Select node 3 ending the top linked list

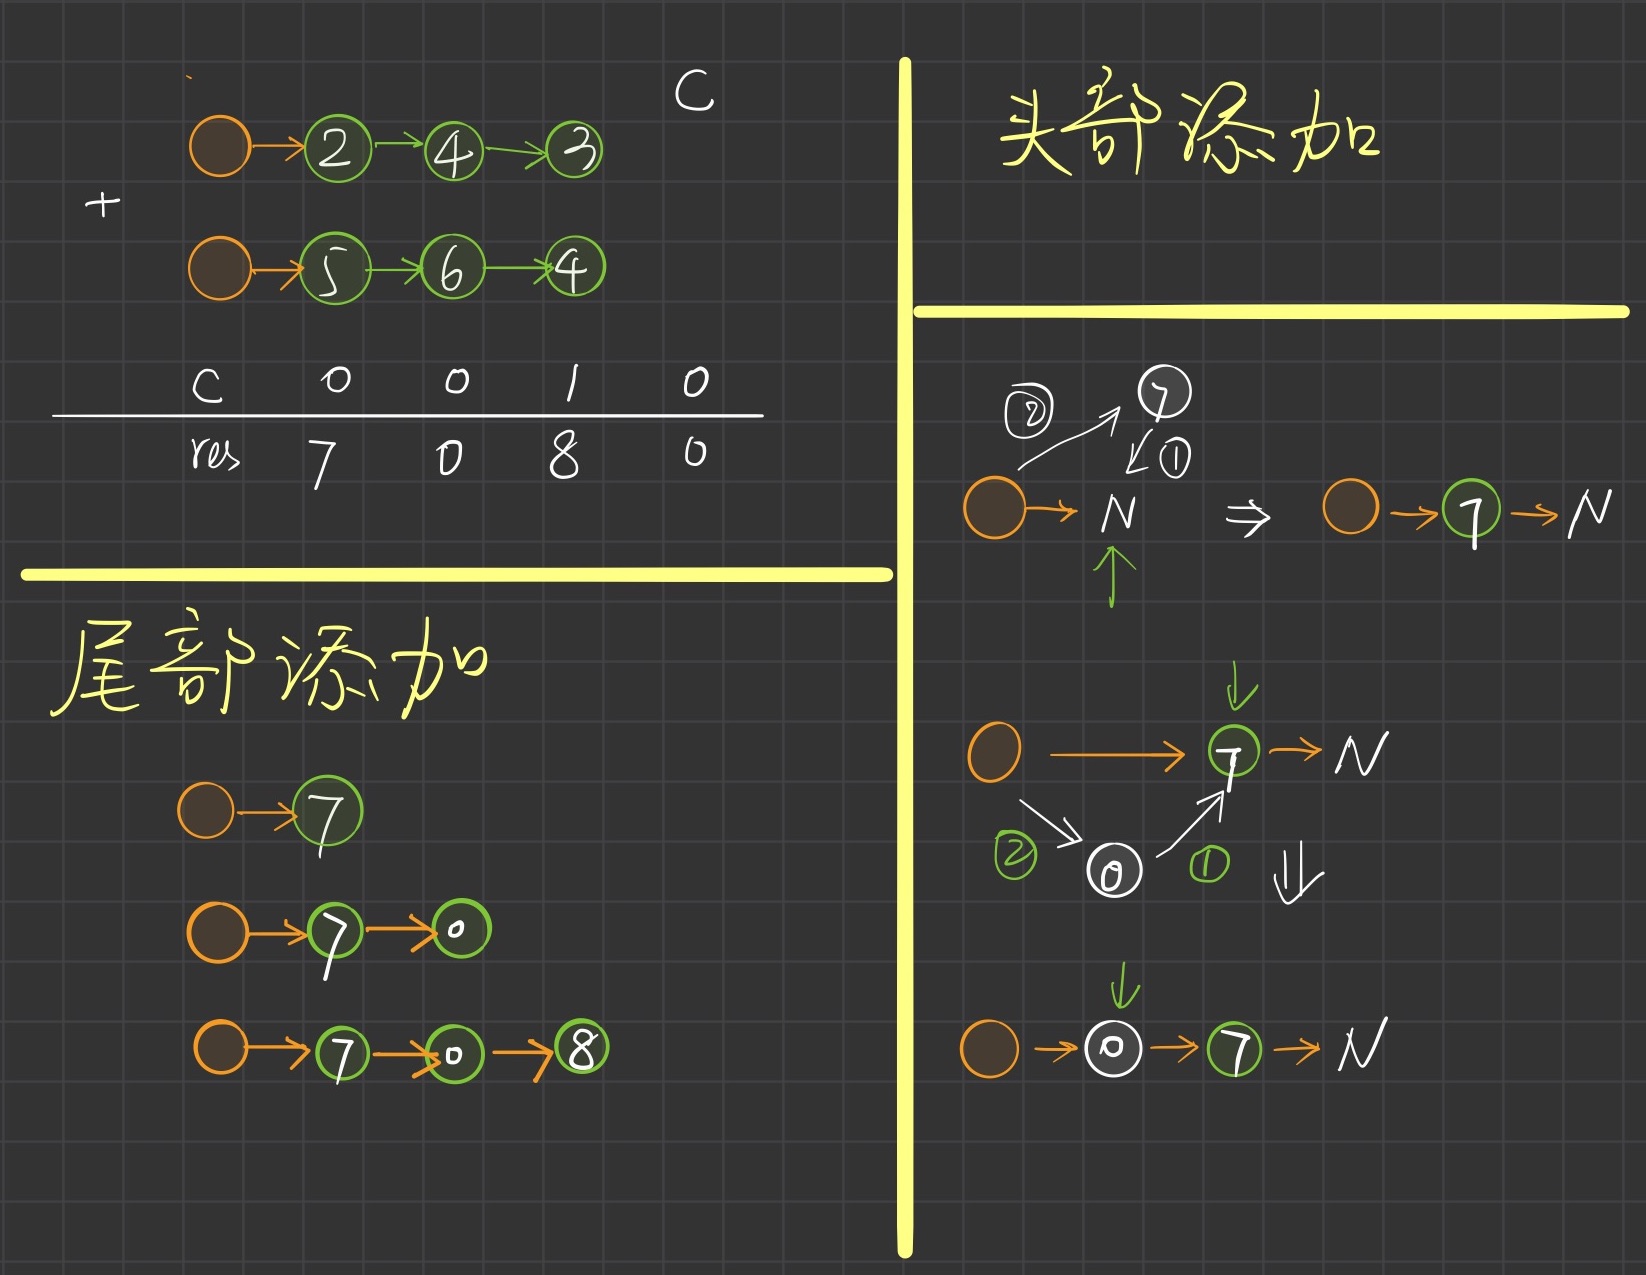pyautogui.click(x=575, y=149)
